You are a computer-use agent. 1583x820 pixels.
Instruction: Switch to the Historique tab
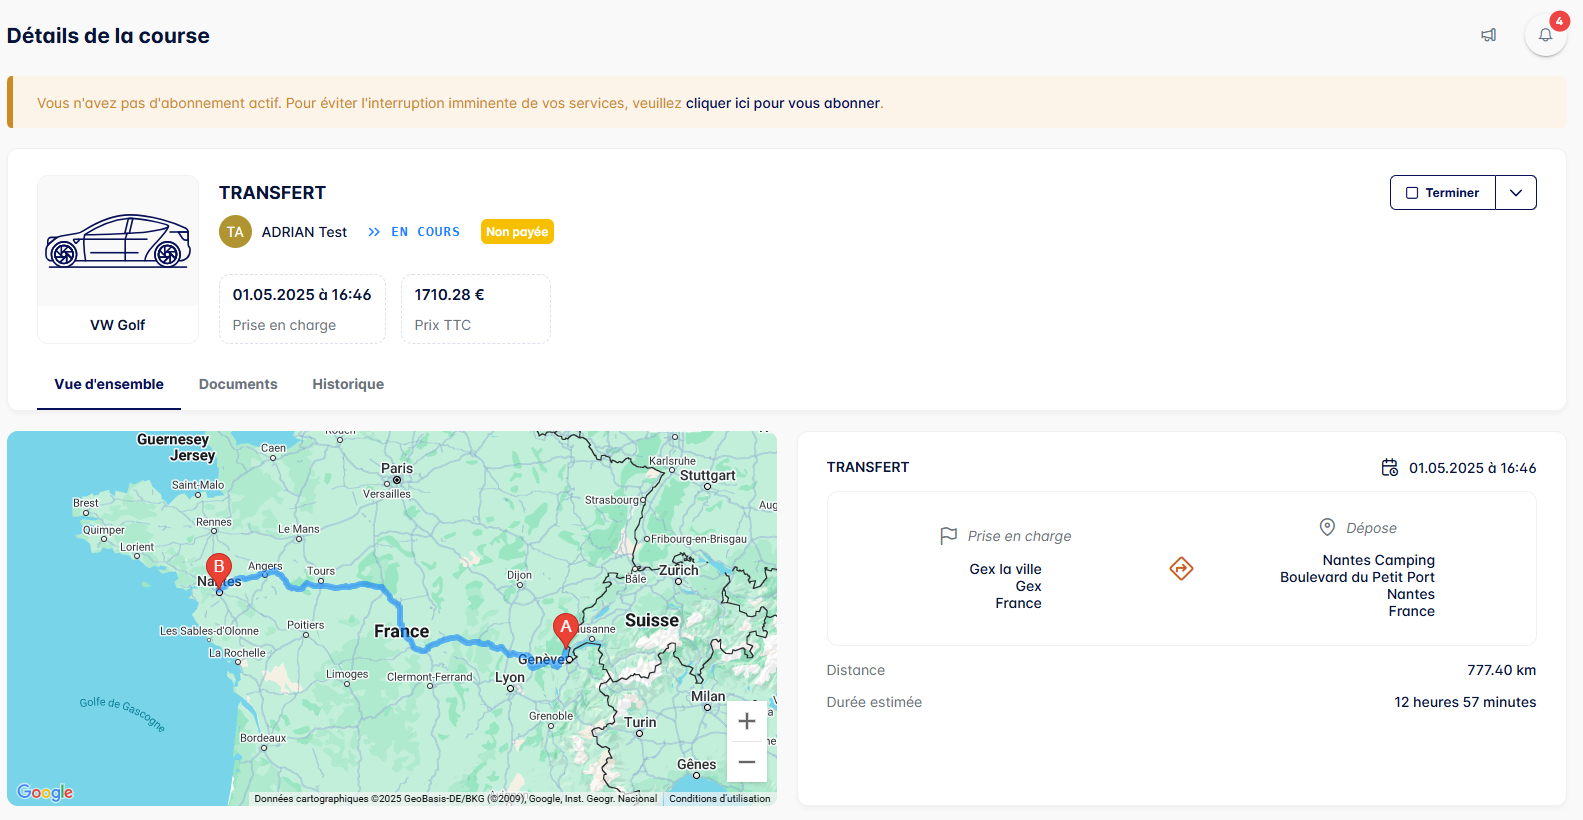pyautogui.click(x=348, y=384)
